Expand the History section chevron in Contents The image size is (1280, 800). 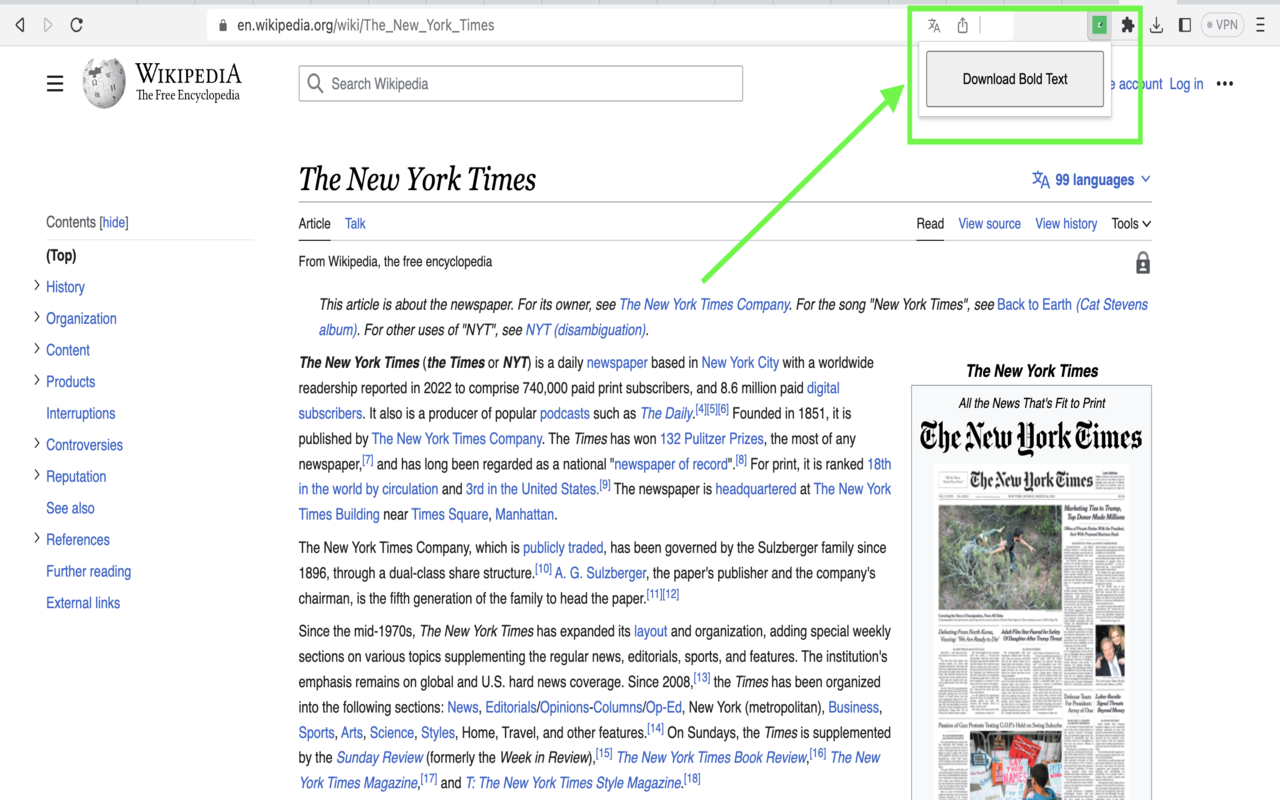[37, 286]
